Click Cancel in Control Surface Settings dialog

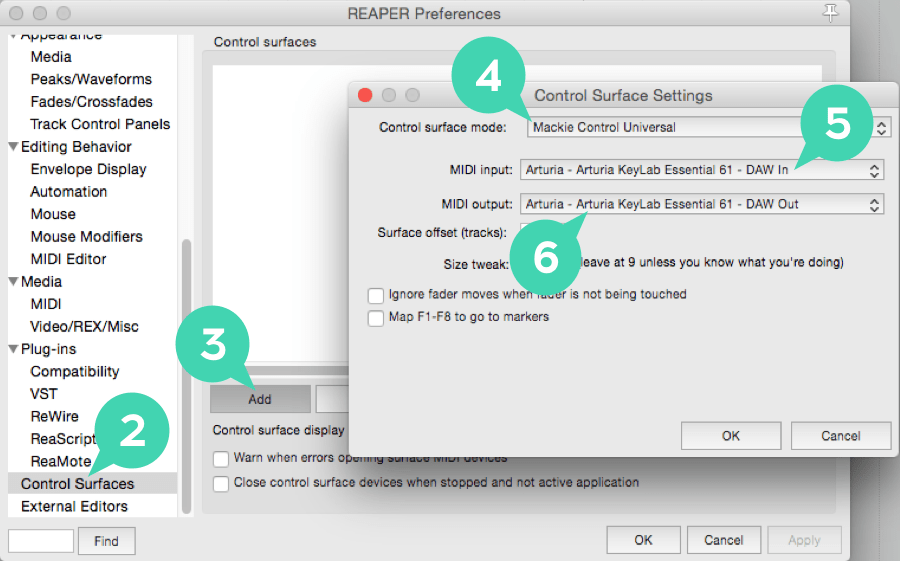coord(841,436)
